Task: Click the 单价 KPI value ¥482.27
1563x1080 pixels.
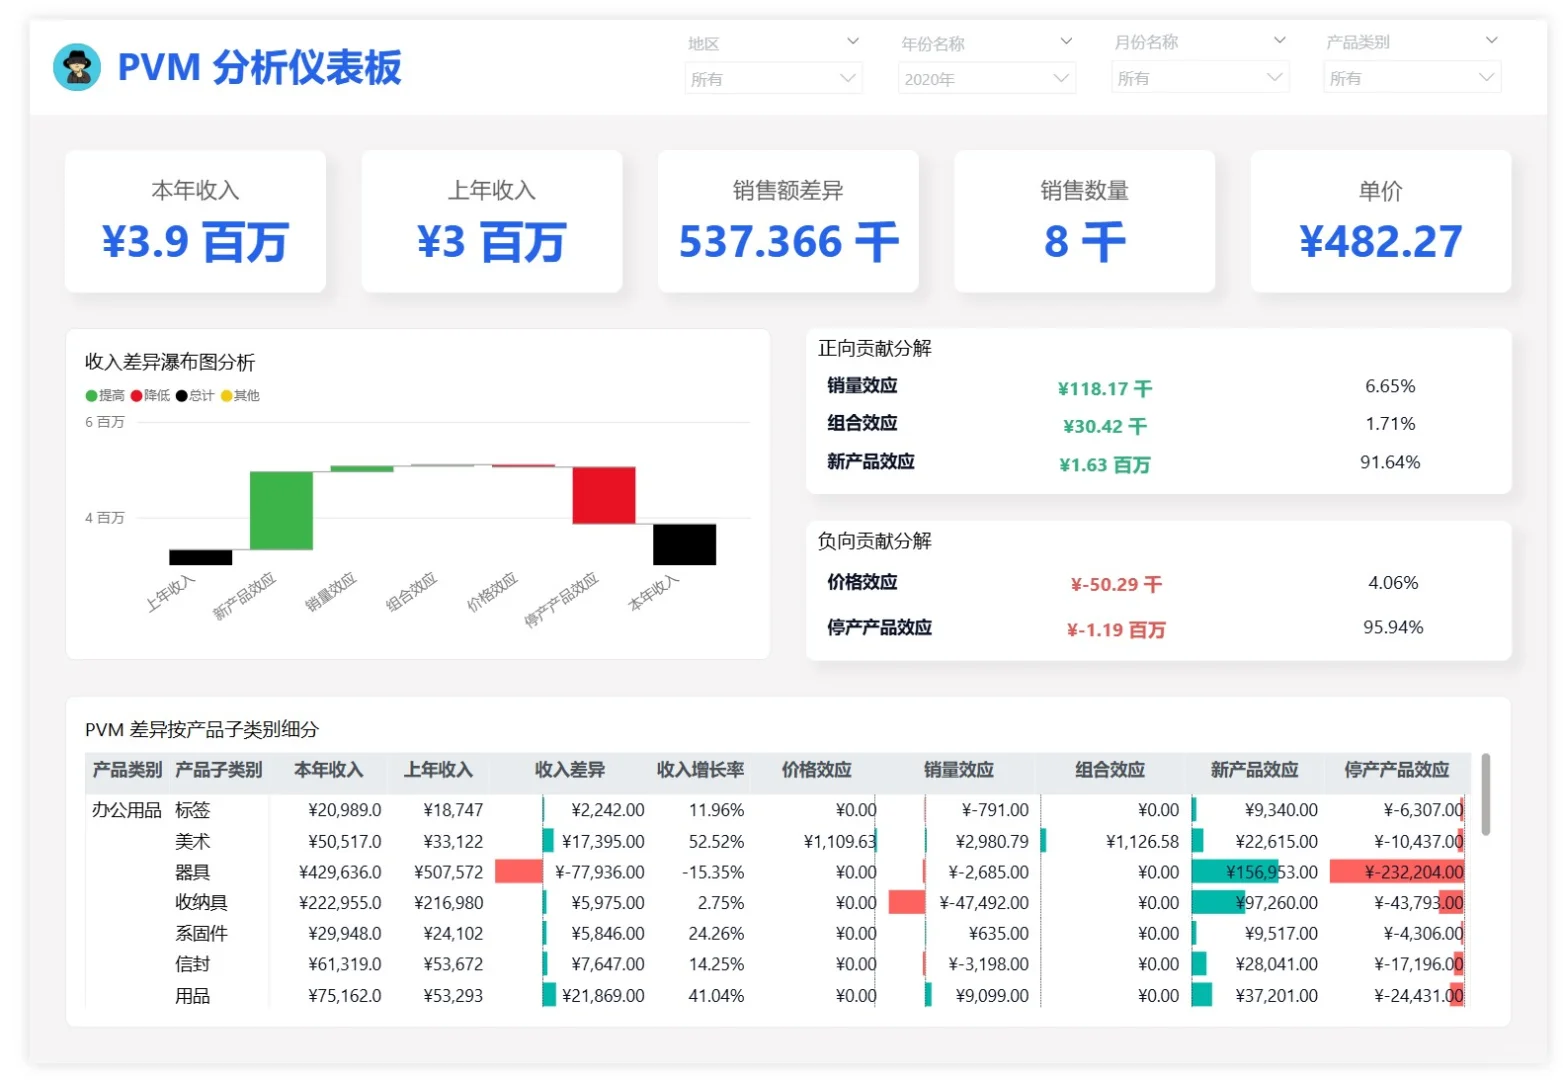Action: pos(1380,240)
